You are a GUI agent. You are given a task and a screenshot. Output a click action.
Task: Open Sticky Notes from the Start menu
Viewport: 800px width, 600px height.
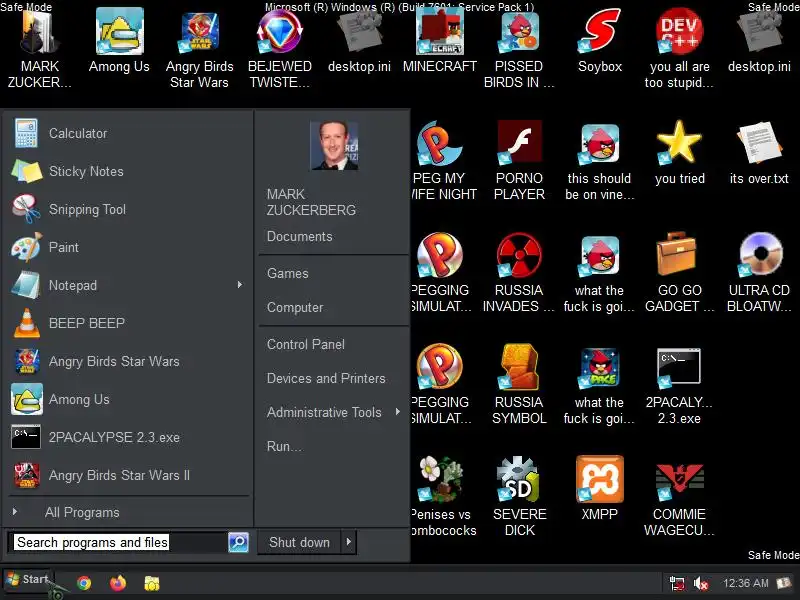[128, 171]
